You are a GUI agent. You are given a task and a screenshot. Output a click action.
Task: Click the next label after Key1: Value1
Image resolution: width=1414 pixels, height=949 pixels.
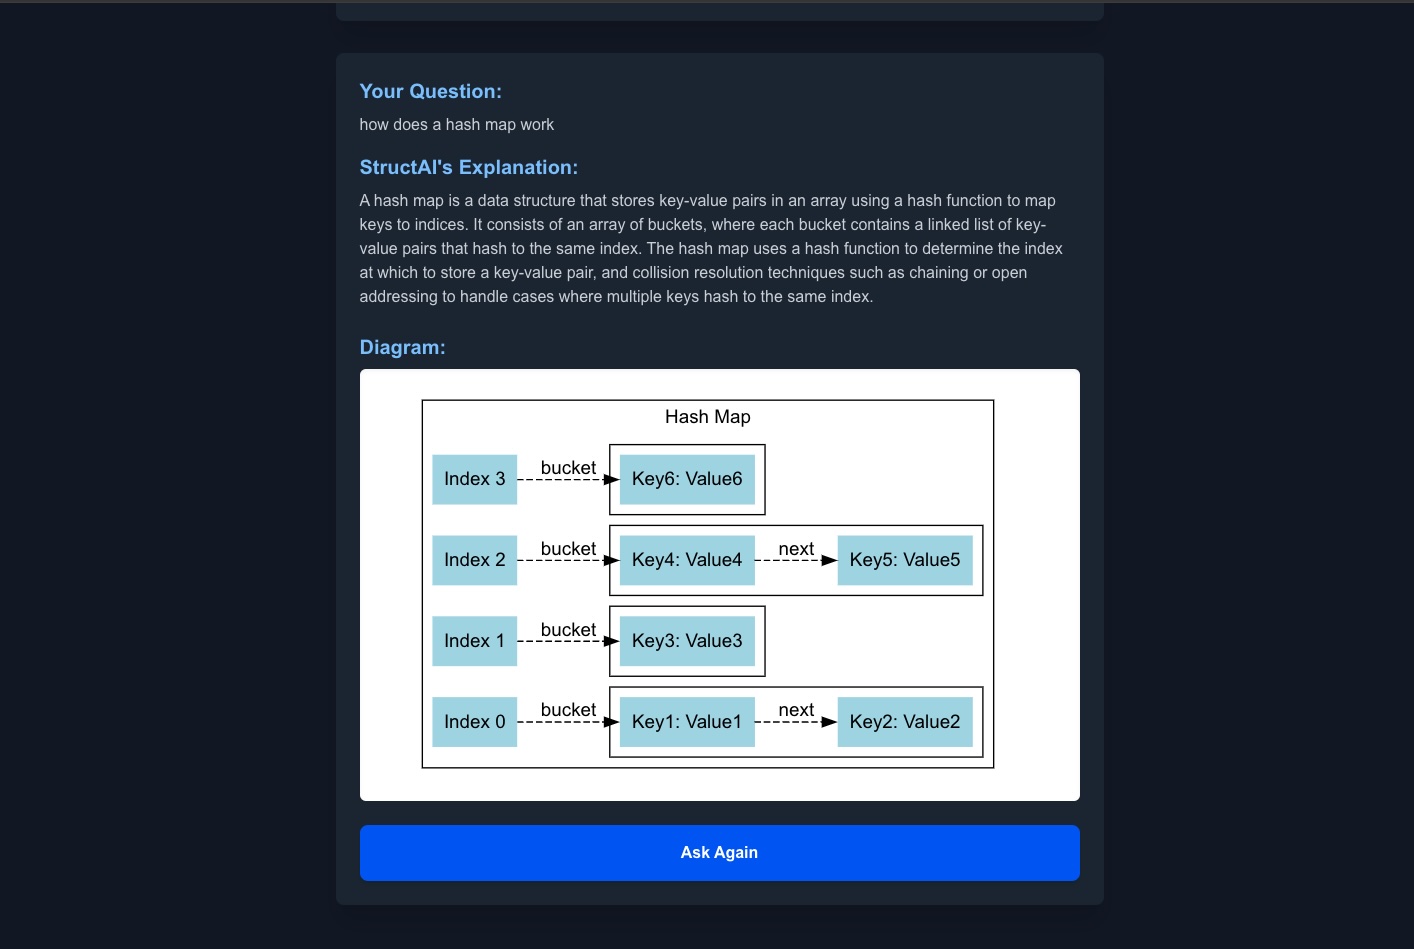tap(796, 710)
